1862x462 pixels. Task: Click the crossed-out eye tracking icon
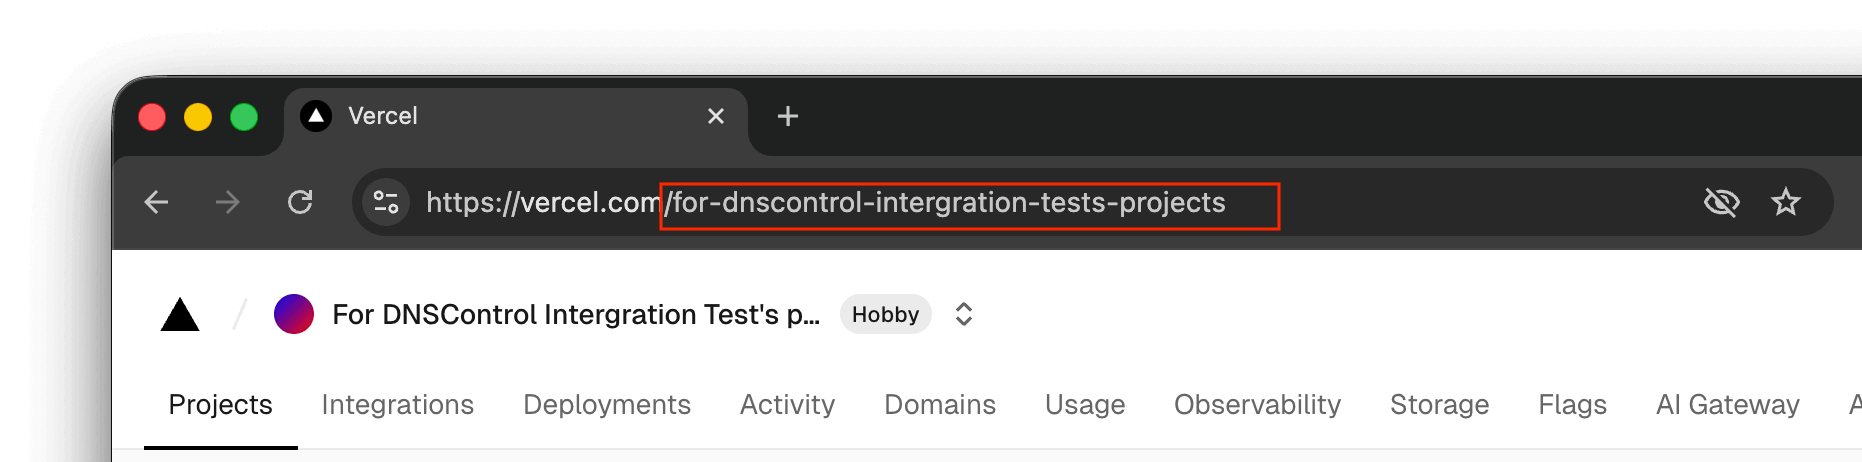click(1721, 203)
